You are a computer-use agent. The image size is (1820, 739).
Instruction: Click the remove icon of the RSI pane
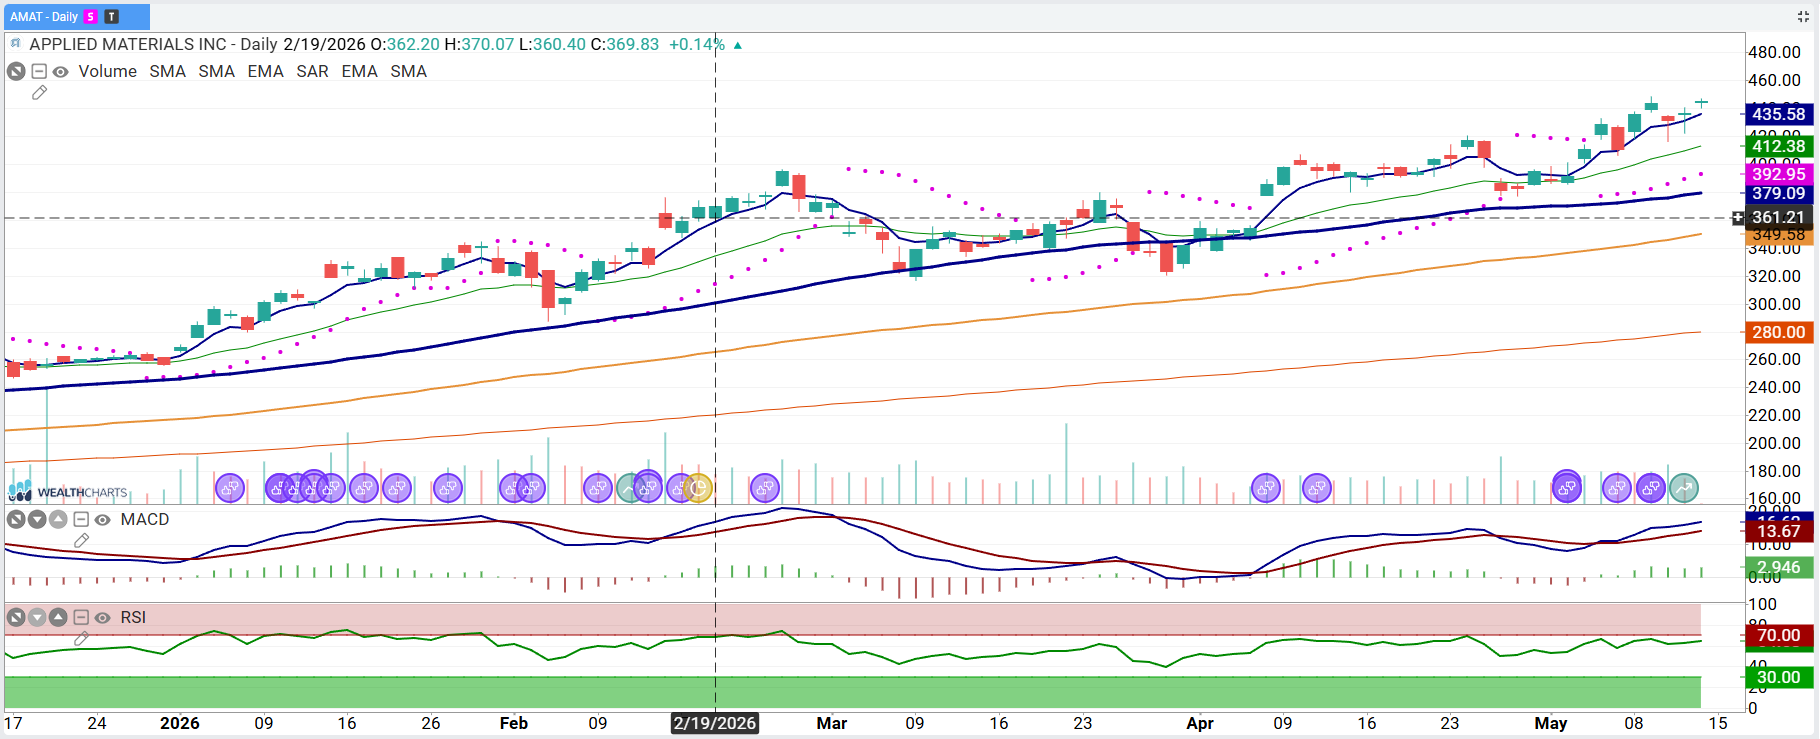[16, 617]
